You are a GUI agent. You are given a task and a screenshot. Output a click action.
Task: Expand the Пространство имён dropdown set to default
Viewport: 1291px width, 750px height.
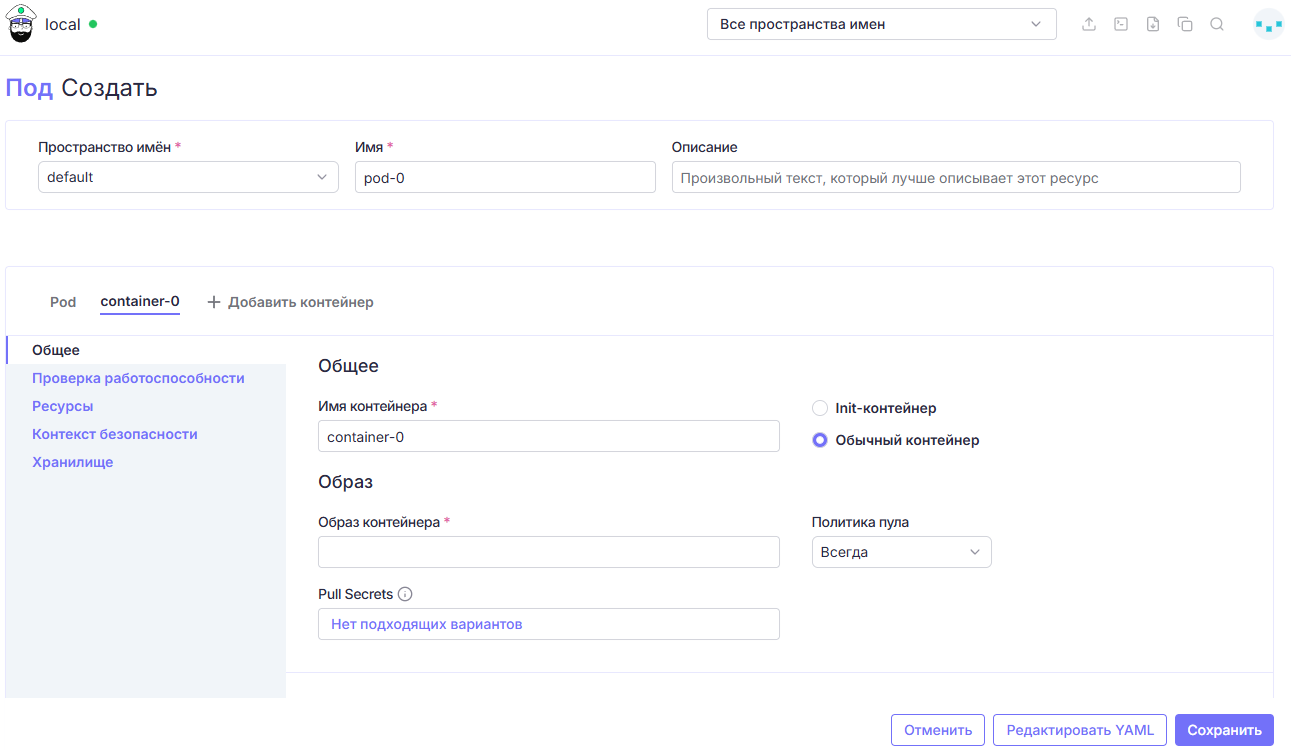coord(188,177)
